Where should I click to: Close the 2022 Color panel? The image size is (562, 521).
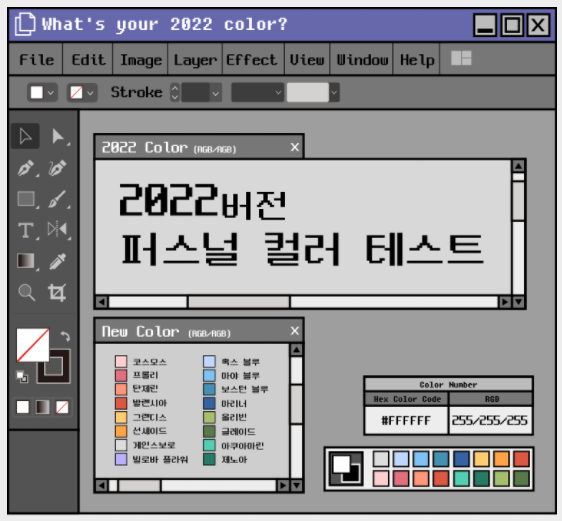point(295,147)
